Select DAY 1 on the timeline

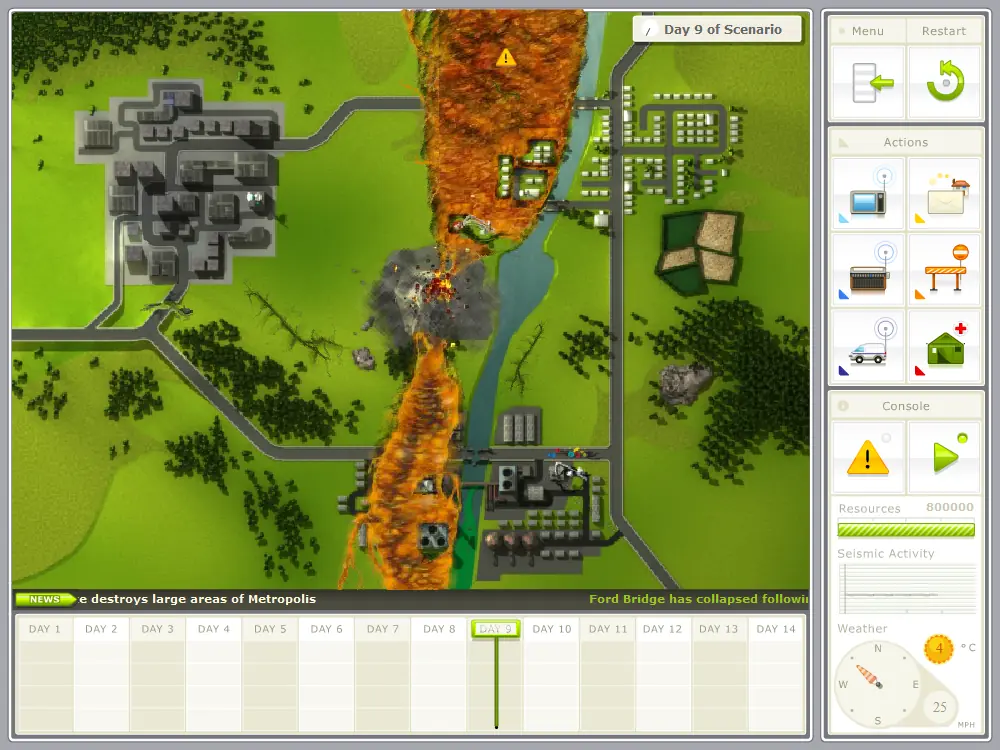tap(45, 673)
